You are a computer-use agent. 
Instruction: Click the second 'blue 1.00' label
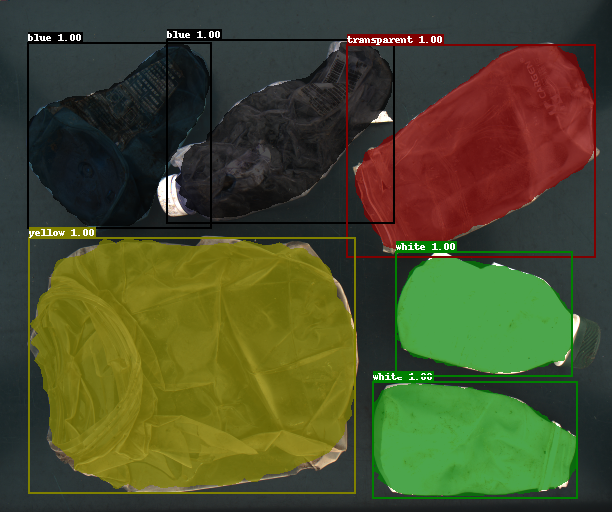(x=193, y=35)
